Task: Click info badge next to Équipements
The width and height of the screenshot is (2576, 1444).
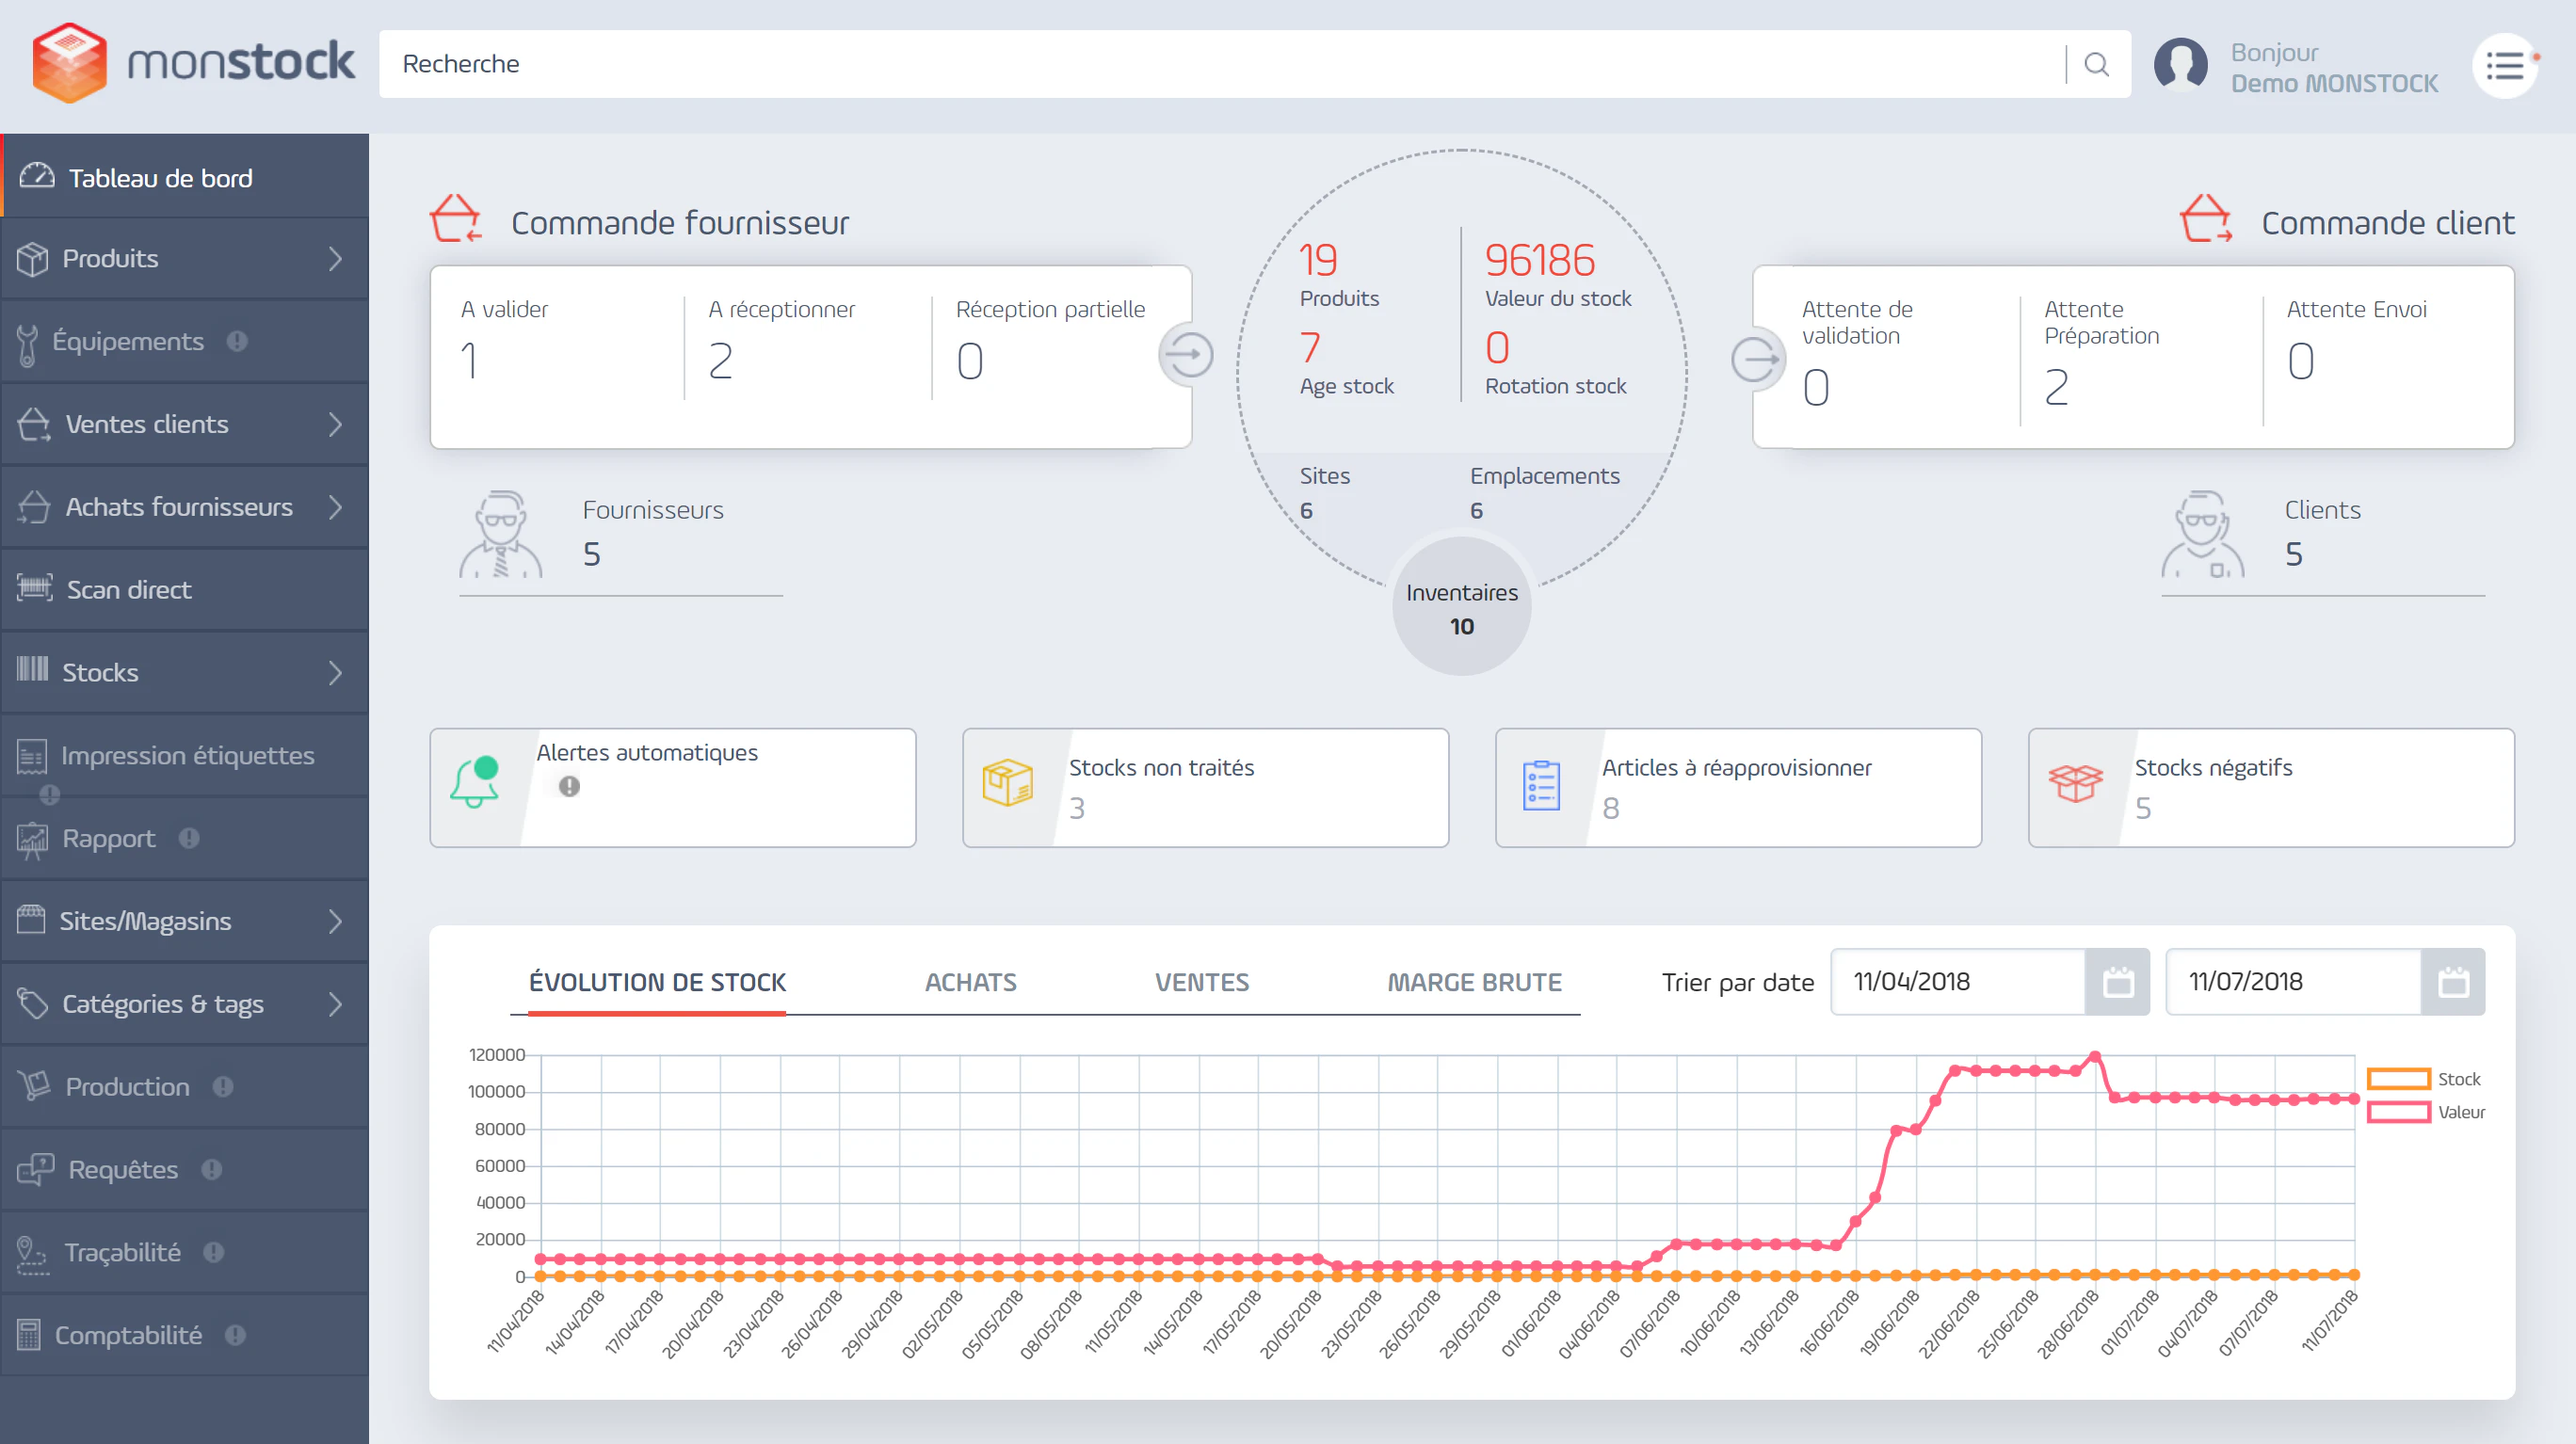Action: point(237,342)
